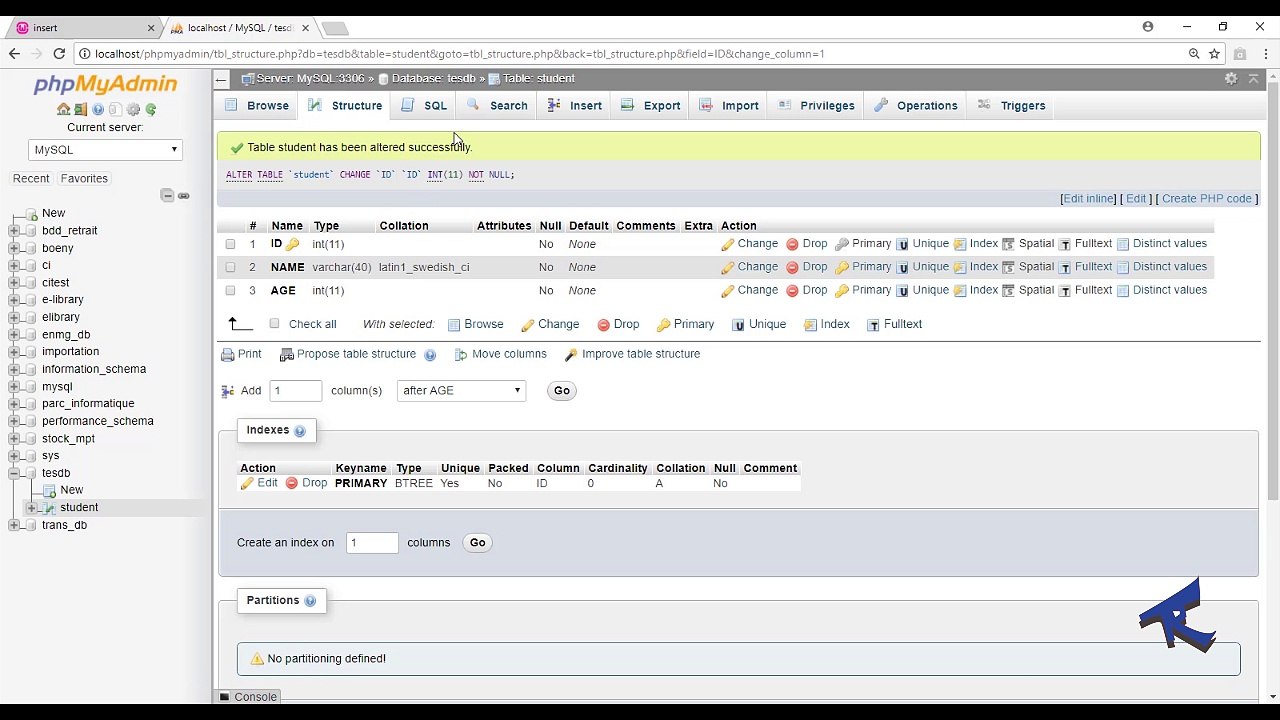Click the browser address bar
Viewport: 1280px width, 720px height.
(630, 54)
